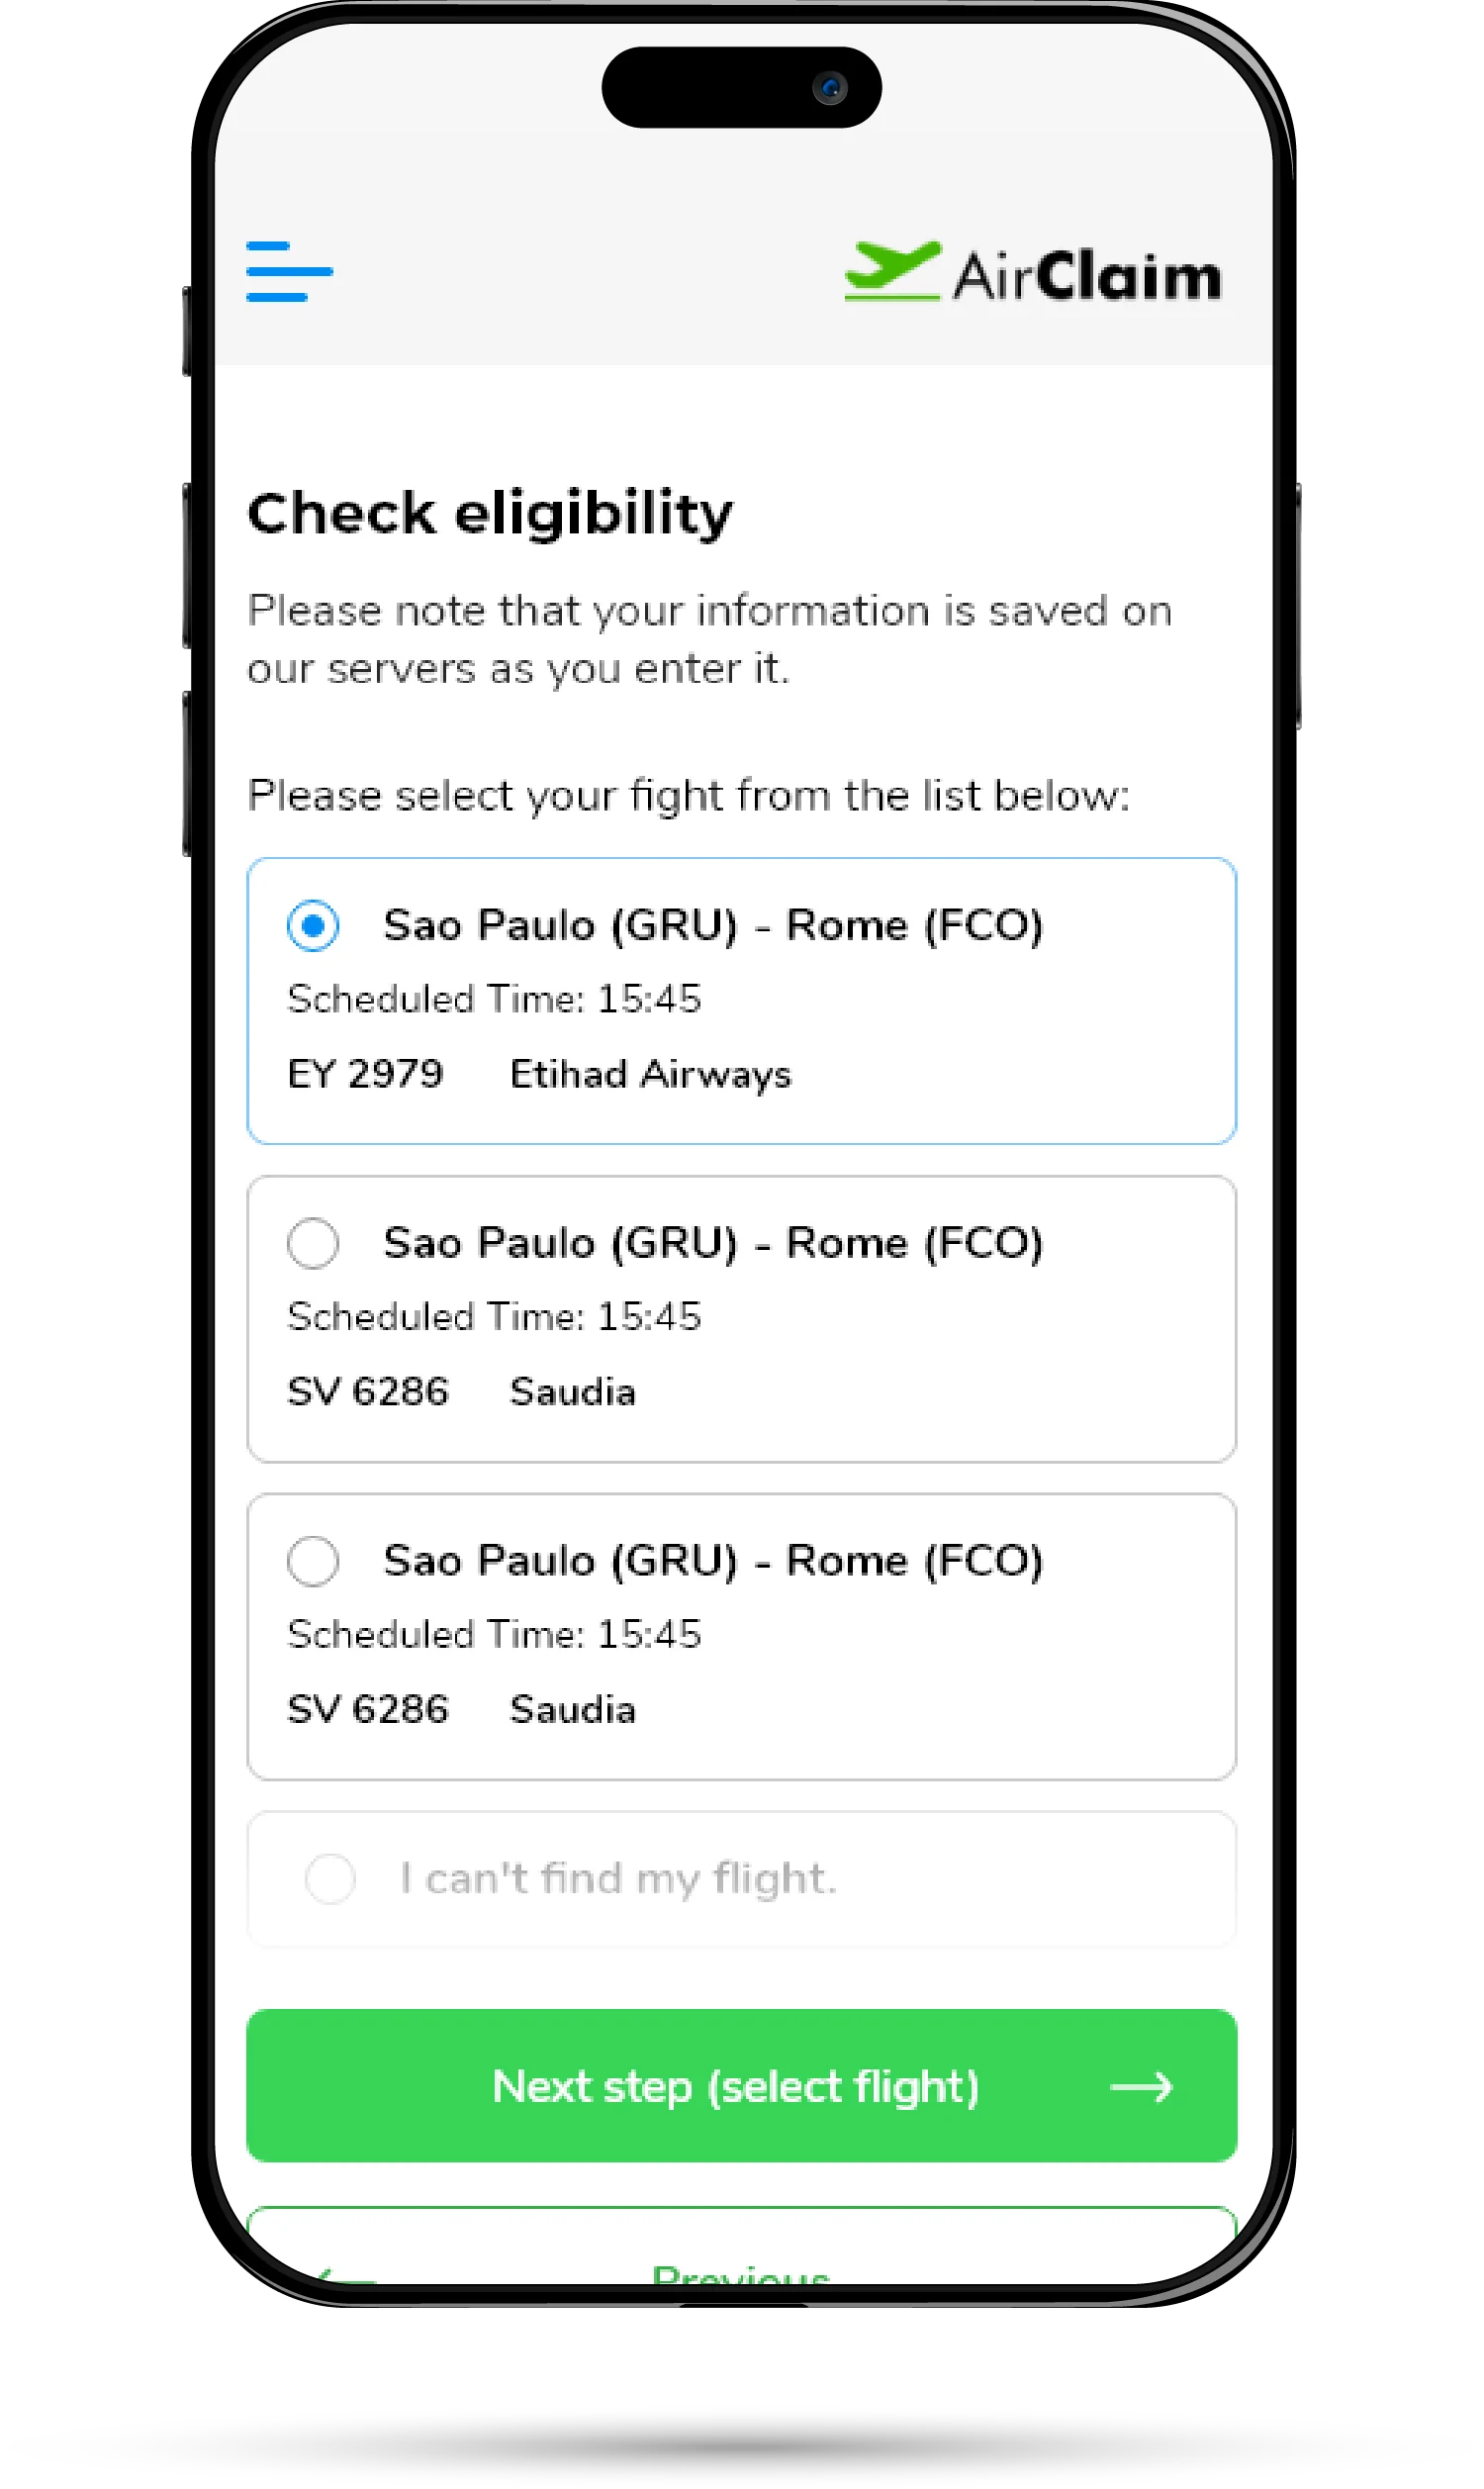Image resolution: width=1484 pixels, height=2489 pixels.
Task: Click the AirClaim brand name text
Action: point(1086,276)
